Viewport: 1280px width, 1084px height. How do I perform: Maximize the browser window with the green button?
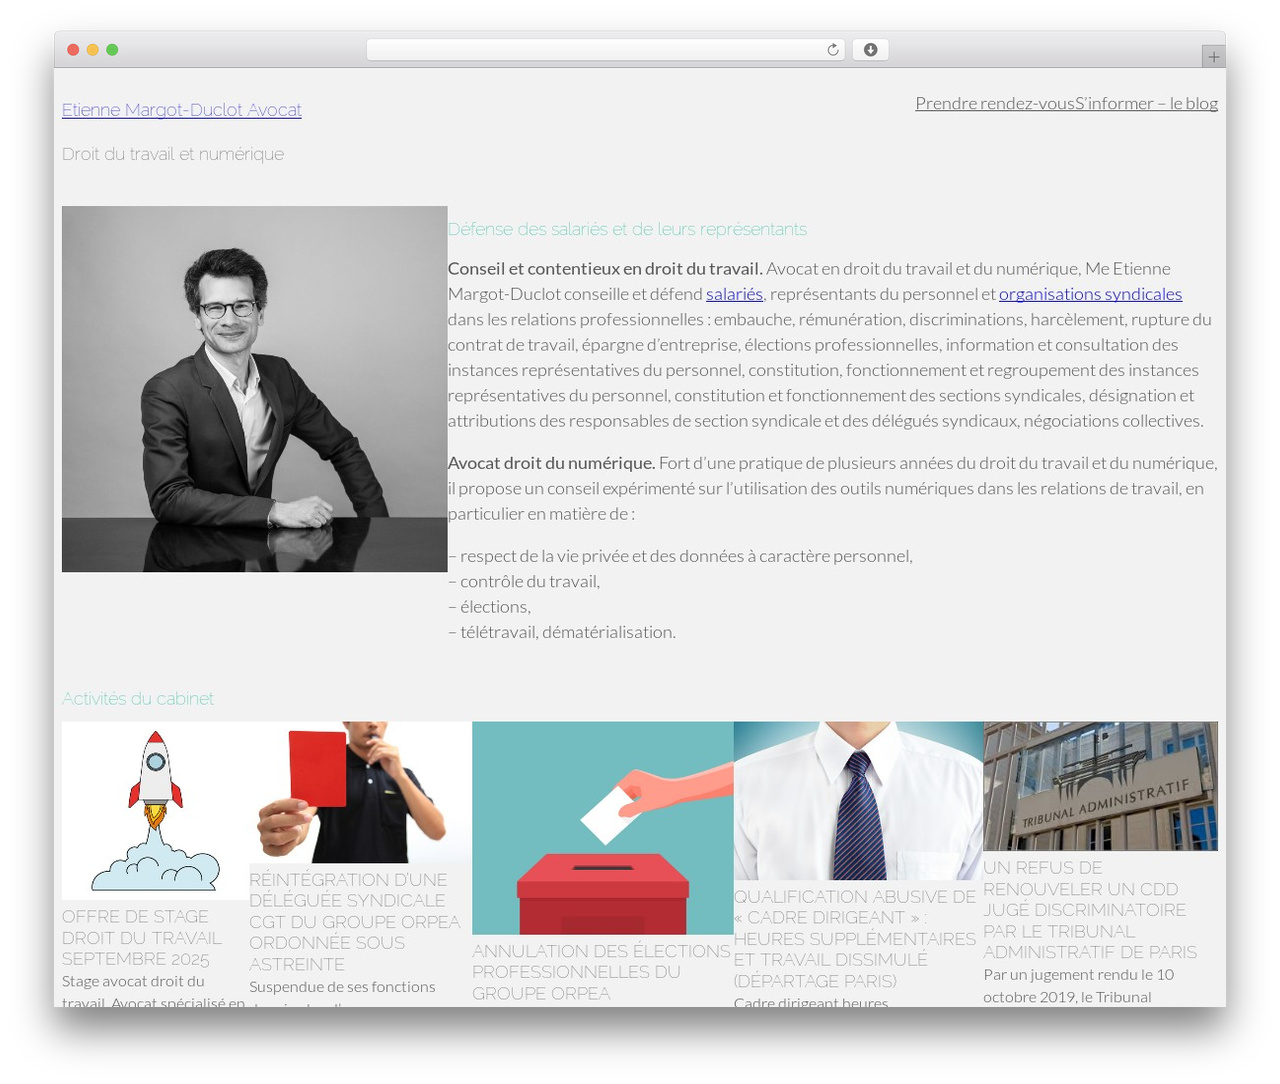[x=112, y=50]
